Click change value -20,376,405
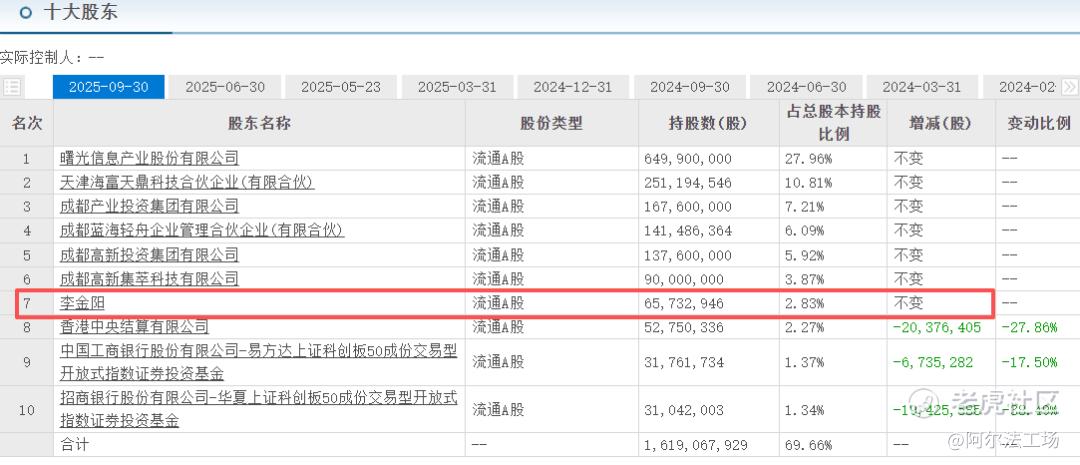 (937, 327)
